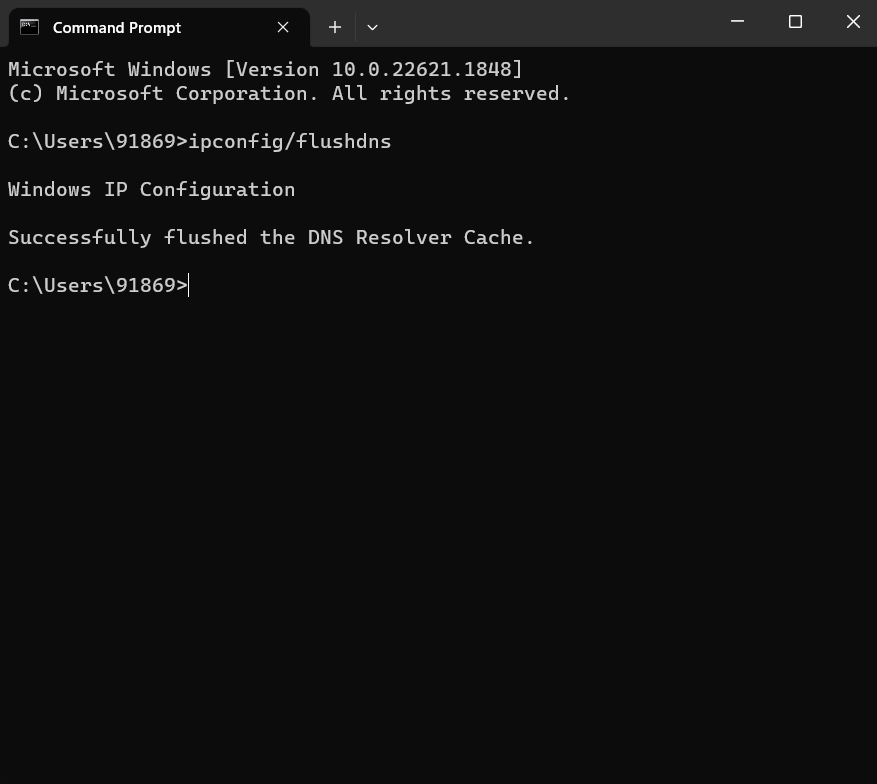Open a new tab with the plus icon
This screenshot has width=877, height=784.
click(335, 27)
